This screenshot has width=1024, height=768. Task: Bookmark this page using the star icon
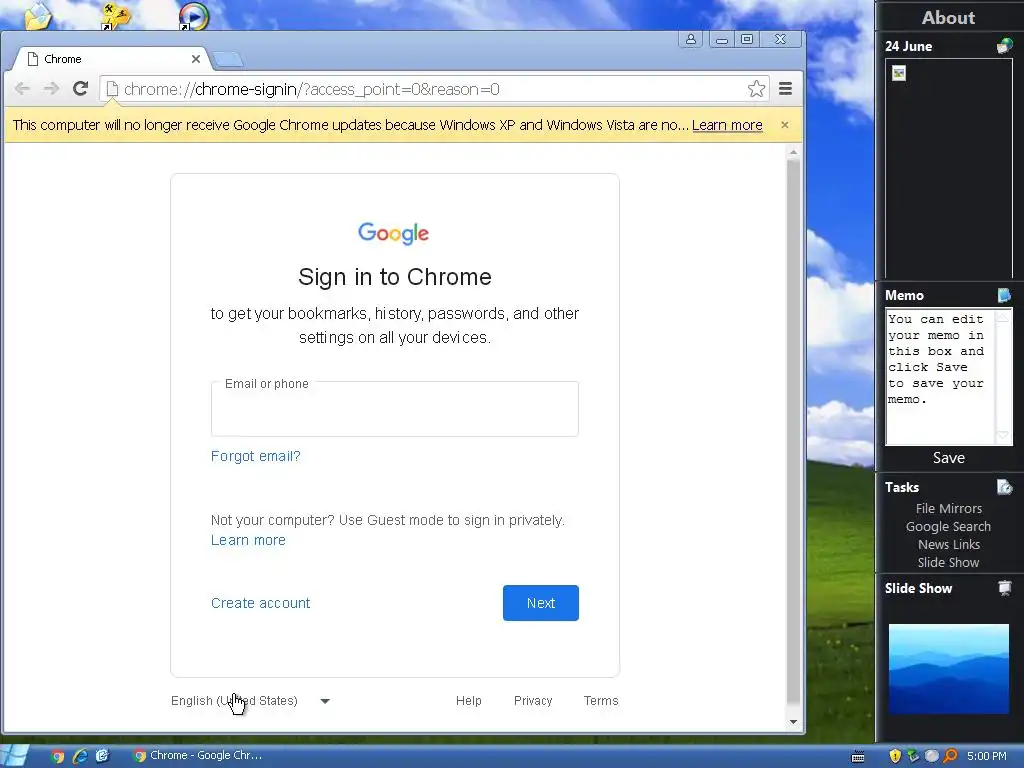pos(756,89)
